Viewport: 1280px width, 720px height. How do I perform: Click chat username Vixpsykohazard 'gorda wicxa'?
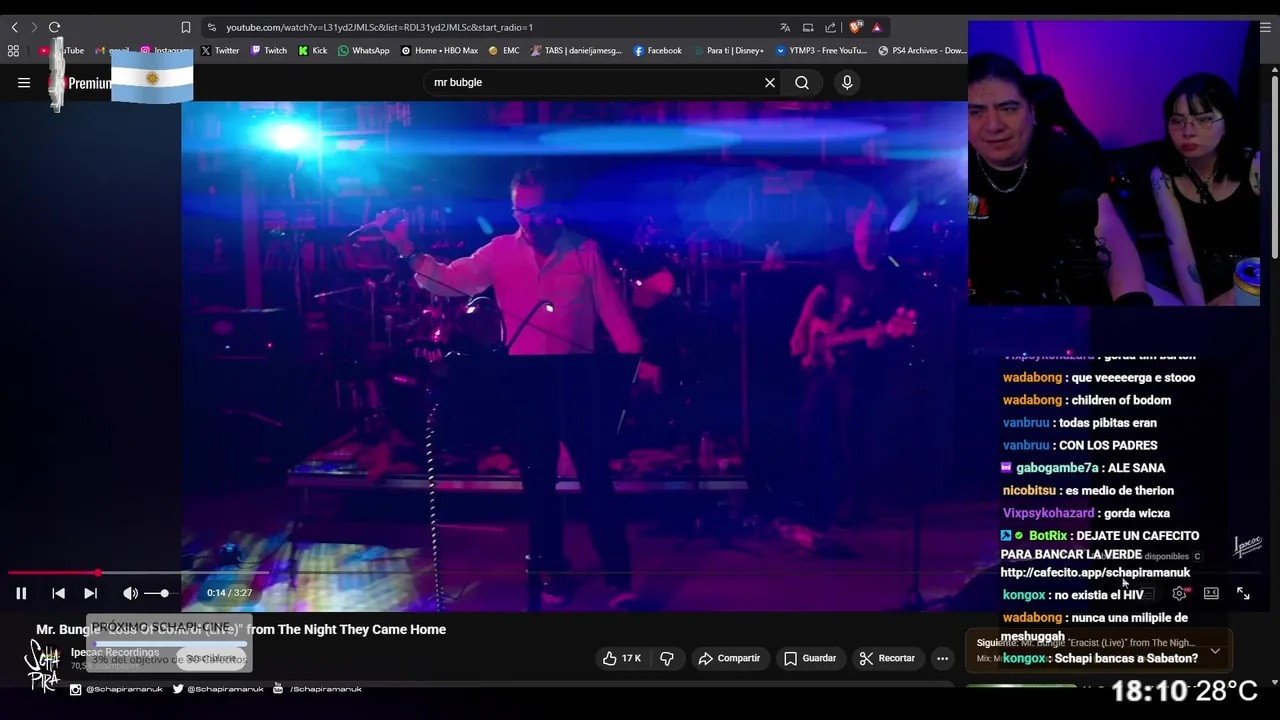click(1048, 513)
